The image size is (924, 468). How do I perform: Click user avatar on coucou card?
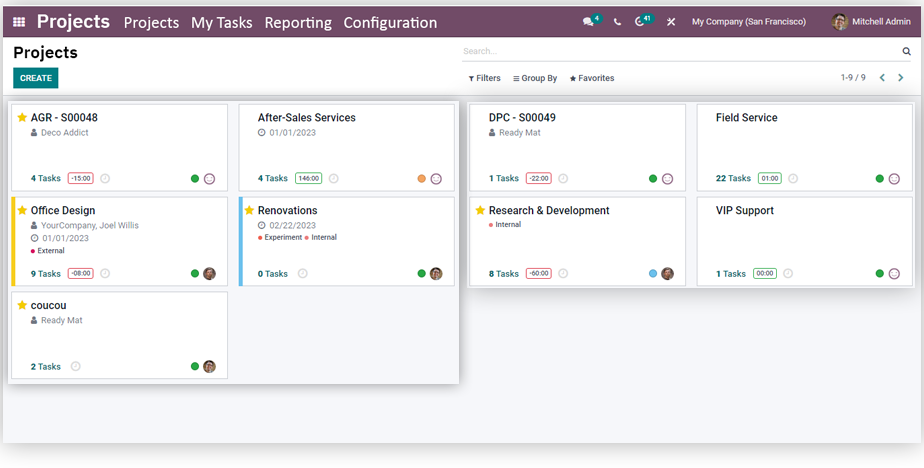209,366
